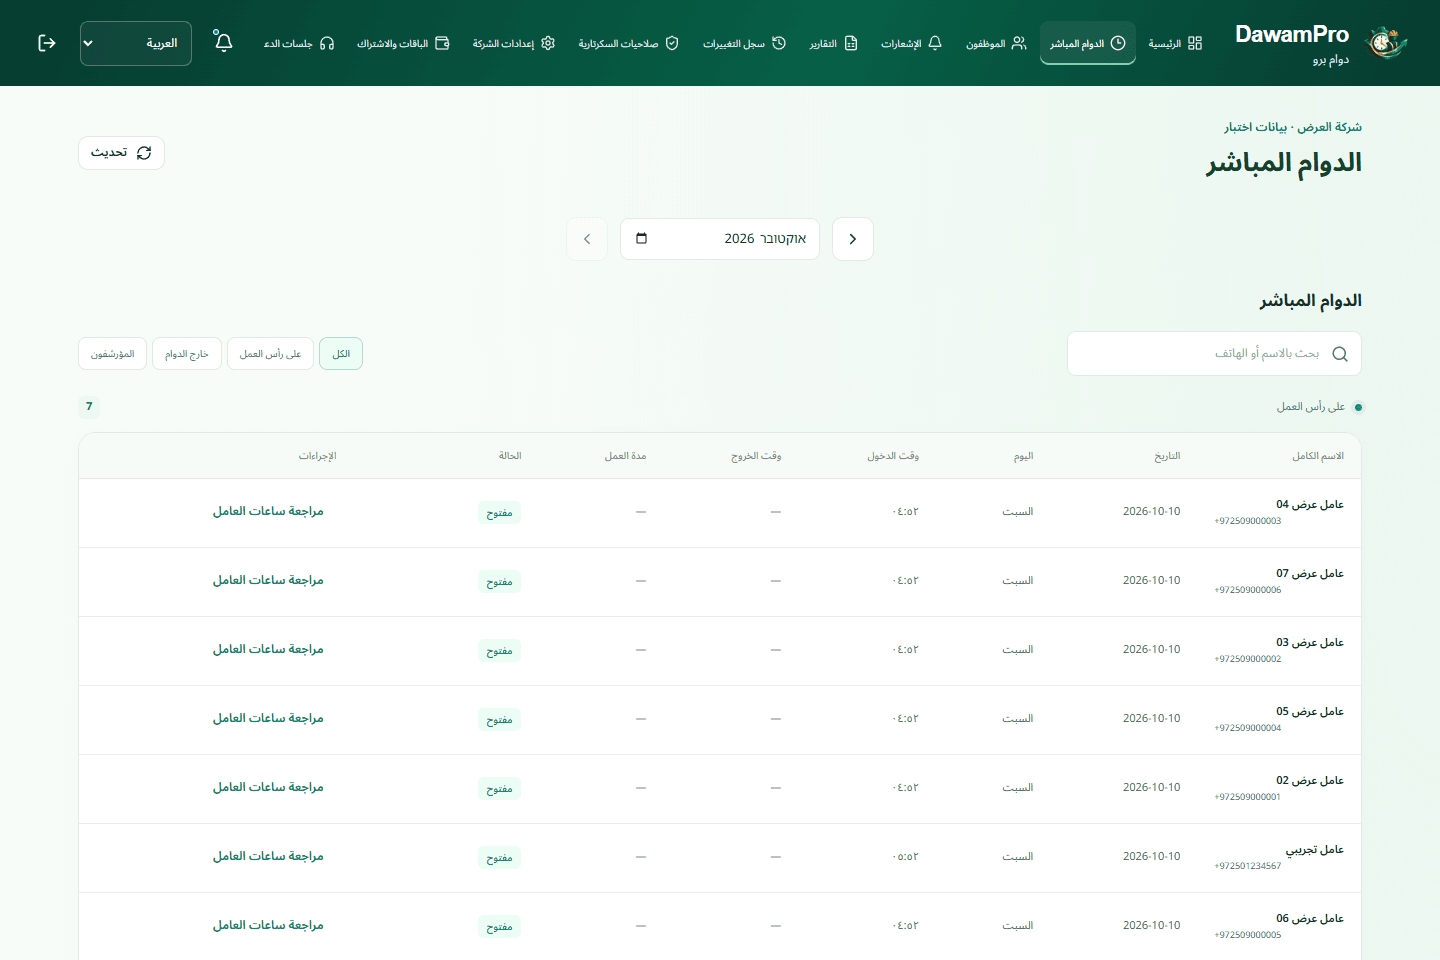Click the gear icon of إعدادات الشركة
1440x960 pixels.
548,43
